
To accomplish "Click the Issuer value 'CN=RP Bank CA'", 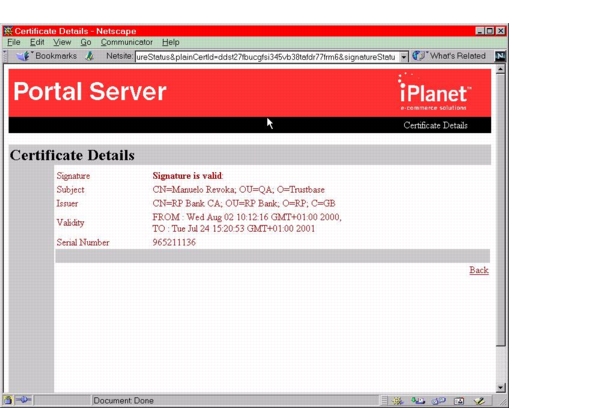I will tap(186, 204).
